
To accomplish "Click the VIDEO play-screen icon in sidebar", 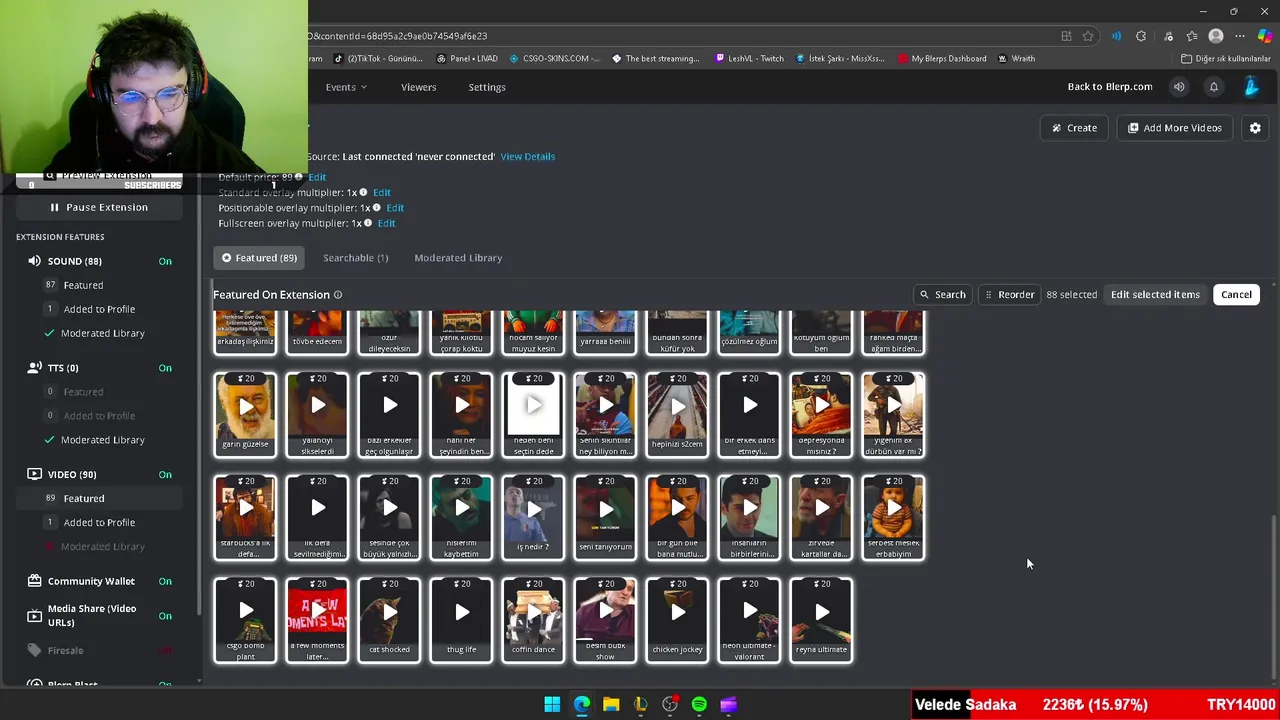I will 34,474.
